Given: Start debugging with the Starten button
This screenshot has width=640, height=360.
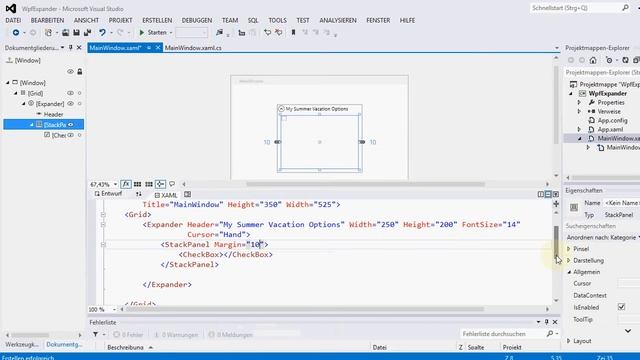Looking at the screenshot, I should point(153,32).
